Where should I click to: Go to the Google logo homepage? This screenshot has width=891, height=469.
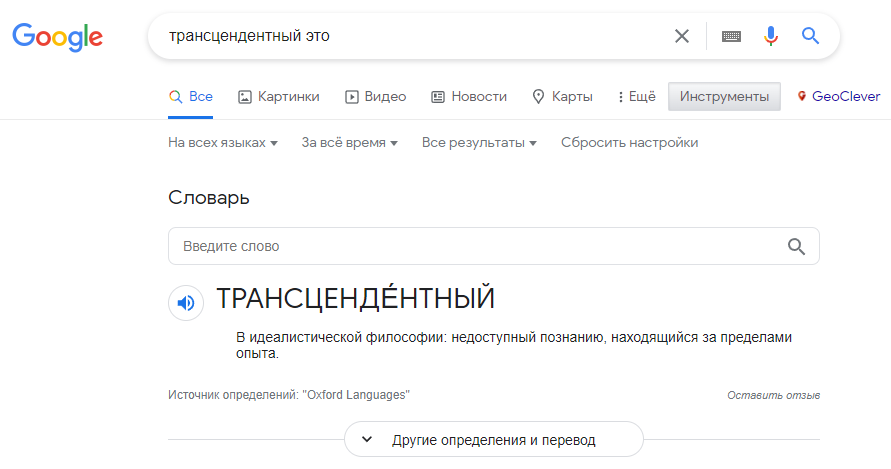tap(57, 37)
